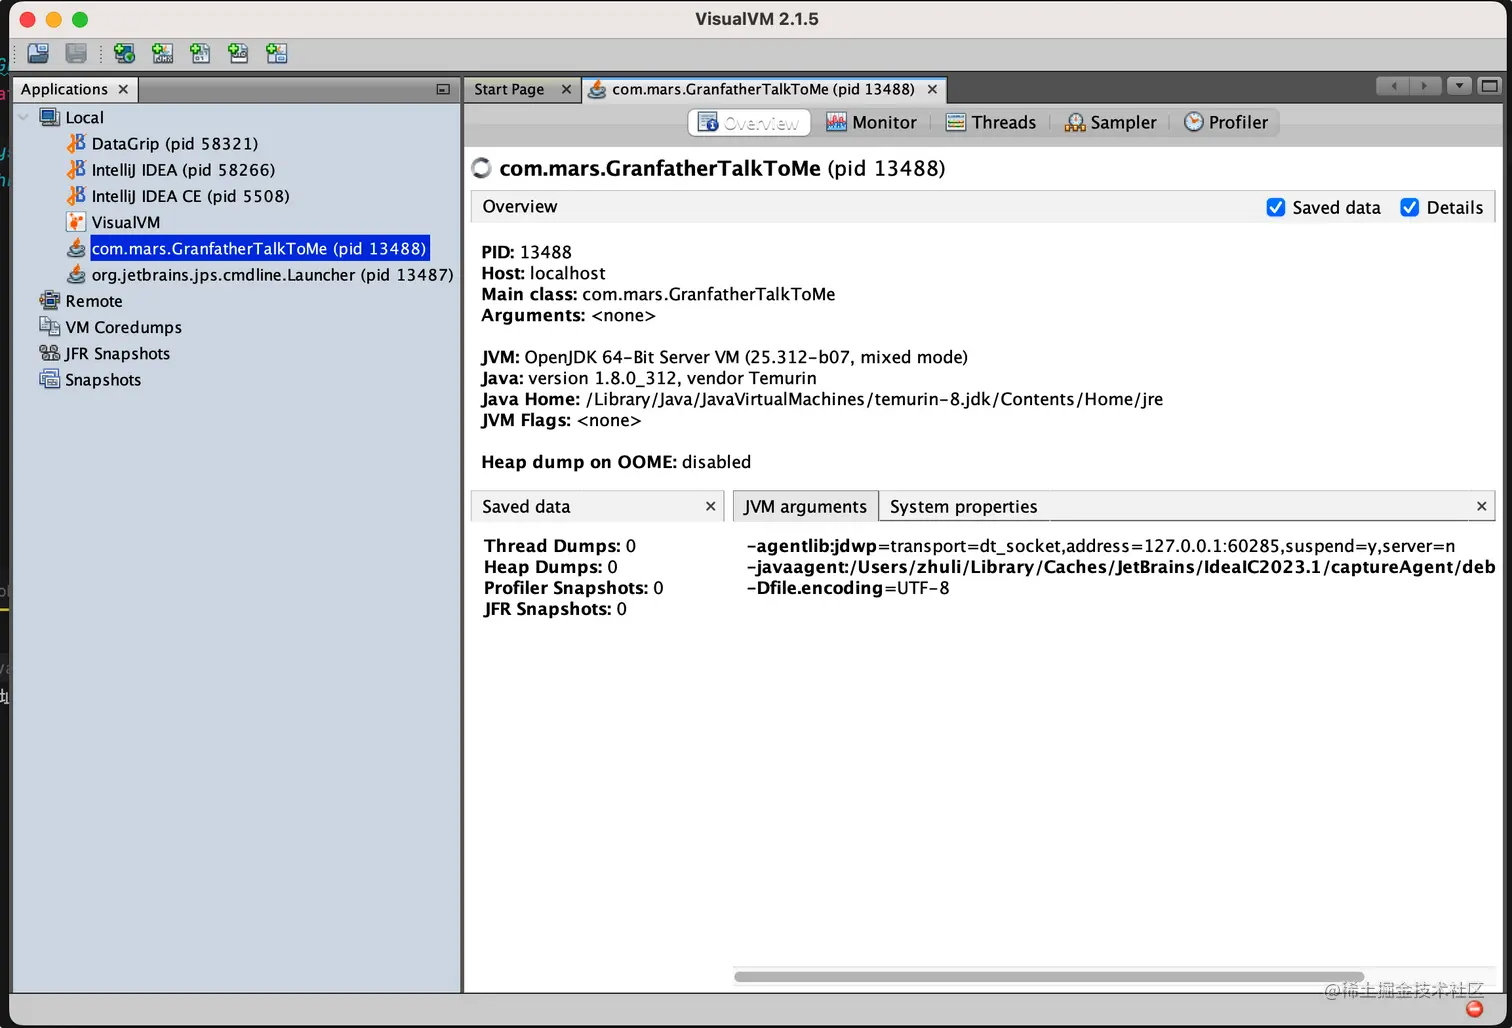This screenshot has width=1512, height=1028.
Task: Click the -Dfile.encoding=UTF-8 argument
Action: pos(848,588)
